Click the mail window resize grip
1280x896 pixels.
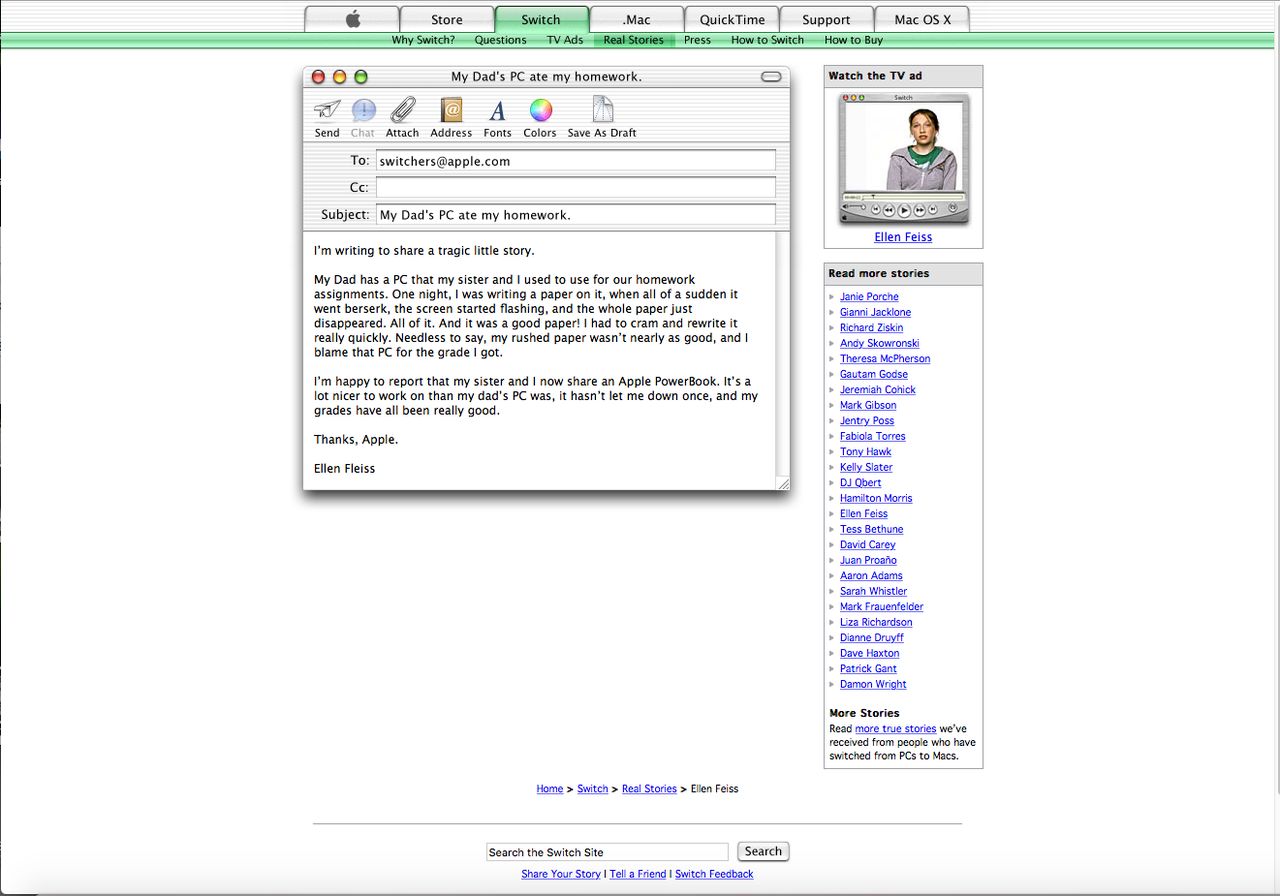(783, 483)
